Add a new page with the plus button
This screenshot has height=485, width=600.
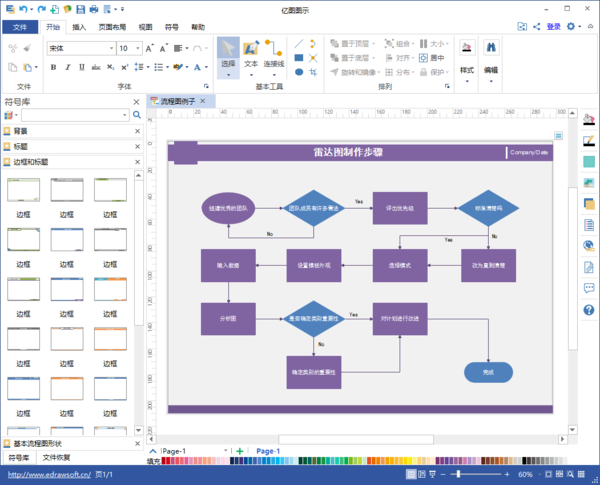coord(240,451)
